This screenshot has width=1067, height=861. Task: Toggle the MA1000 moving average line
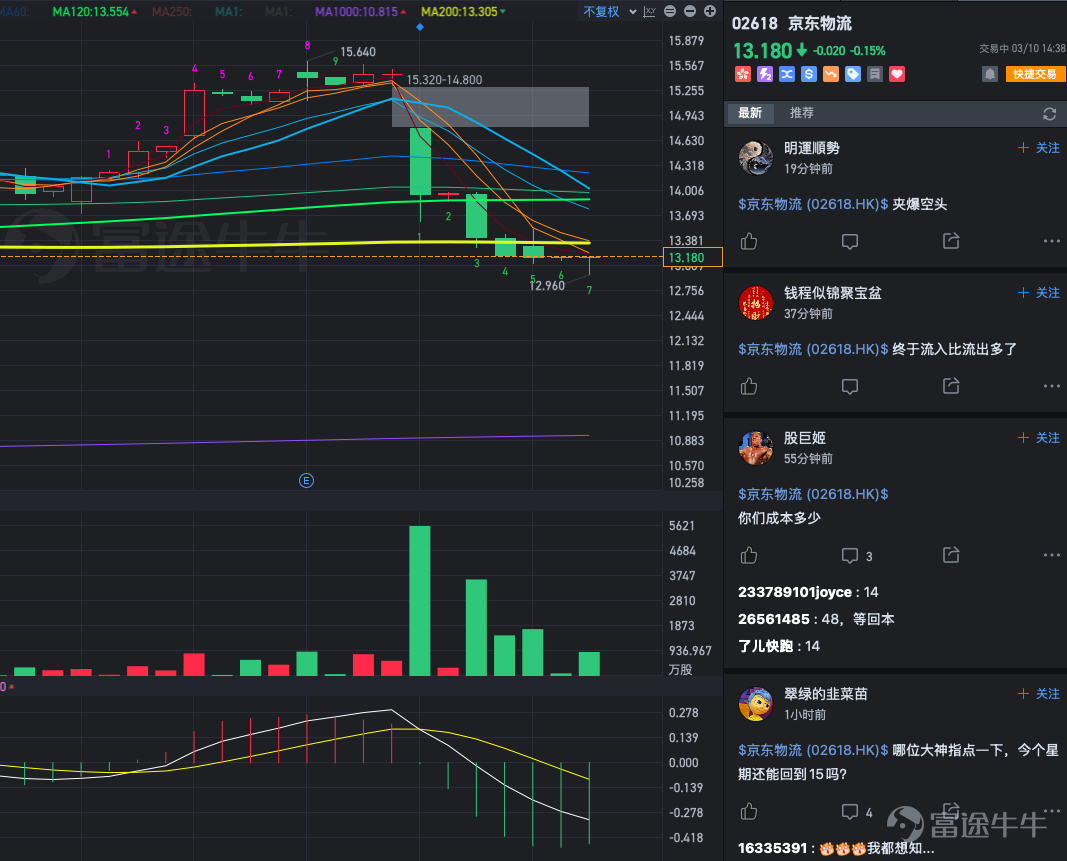[361, 12]
